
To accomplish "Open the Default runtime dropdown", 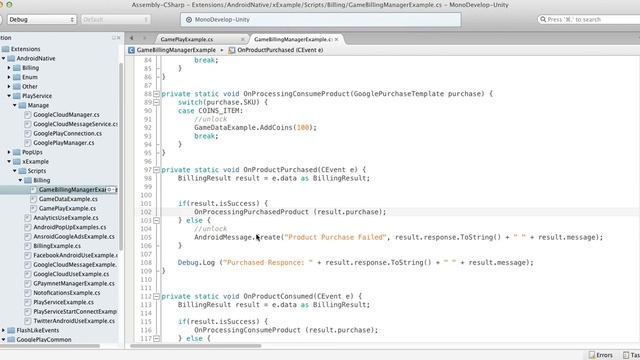I will 115,19.
